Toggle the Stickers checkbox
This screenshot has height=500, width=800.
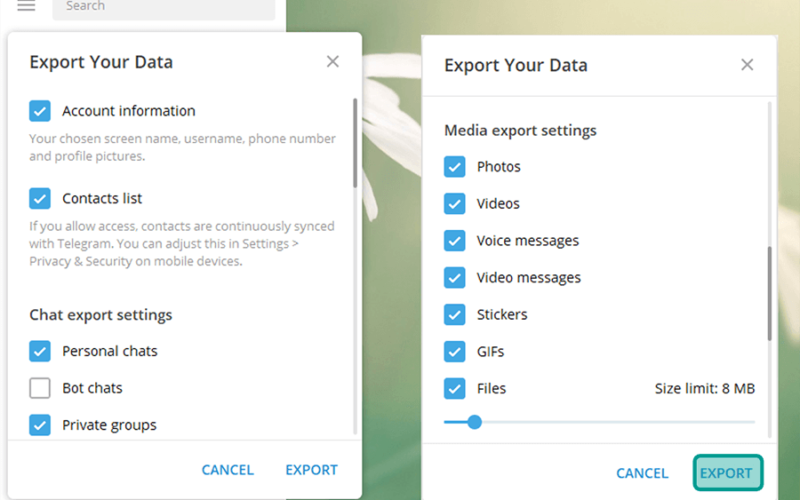pyautogui.click(x=455, y=314)
